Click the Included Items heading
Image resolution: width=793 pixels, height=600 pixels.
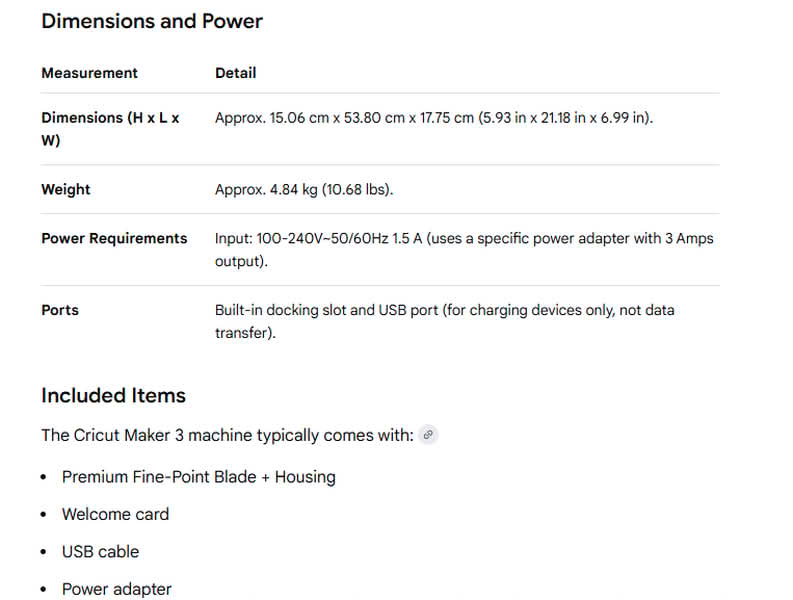(113, 396)
